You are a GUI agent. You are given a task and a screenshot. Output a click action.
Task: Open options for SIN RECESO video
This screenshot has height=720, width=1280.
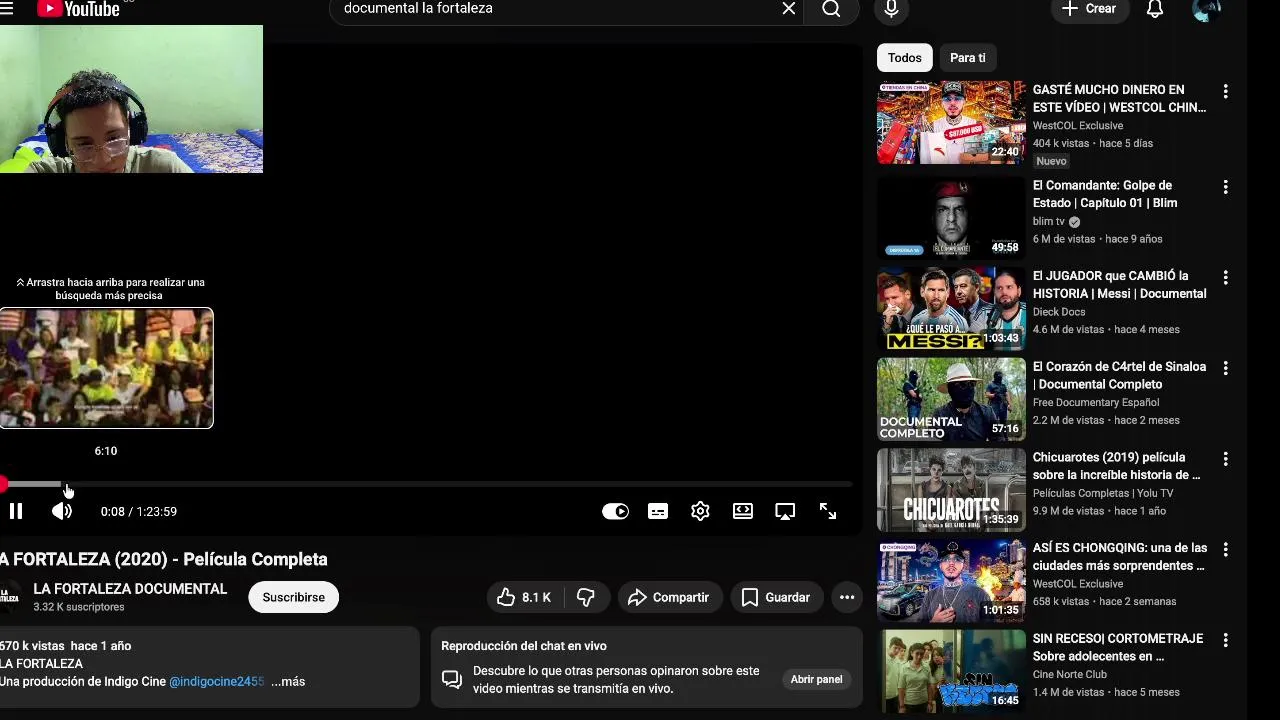tap(1225, 640)
